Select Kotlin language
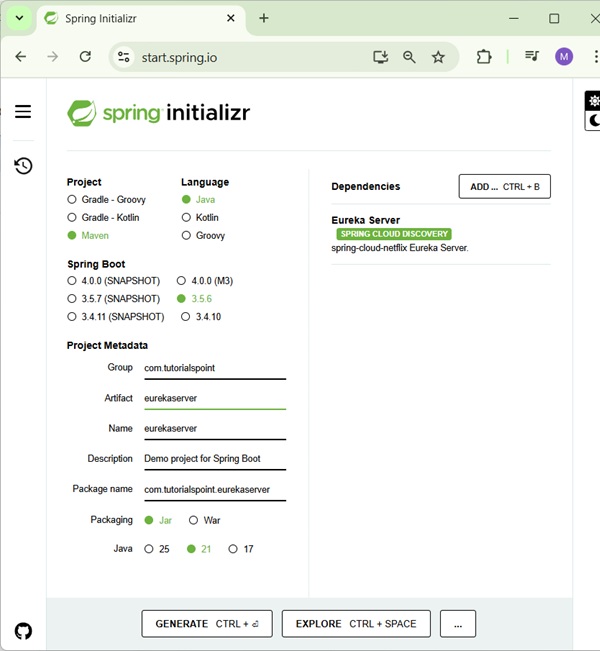 (200, 218)
